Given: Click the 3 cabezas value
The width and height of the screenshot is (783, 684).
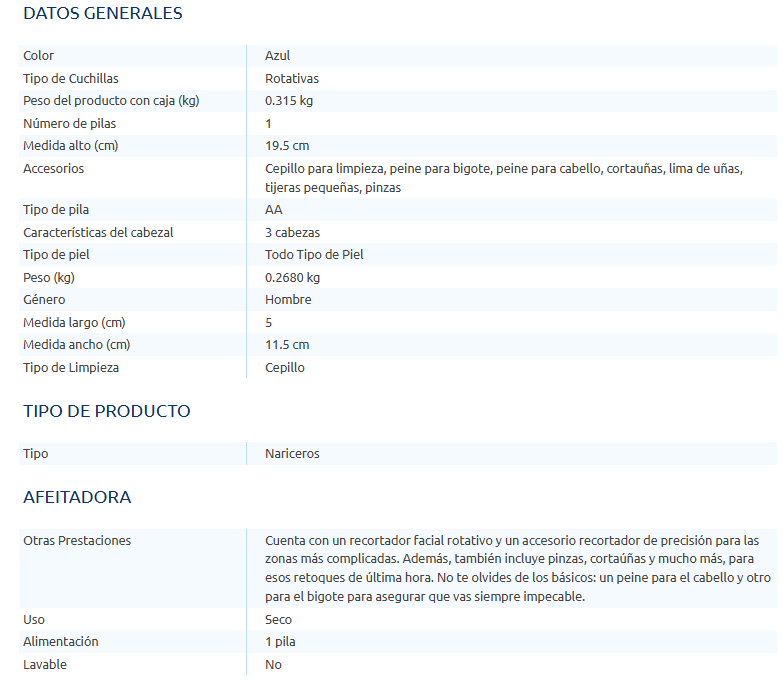Looking at the screenshot, I should click(x=293, y=233).
